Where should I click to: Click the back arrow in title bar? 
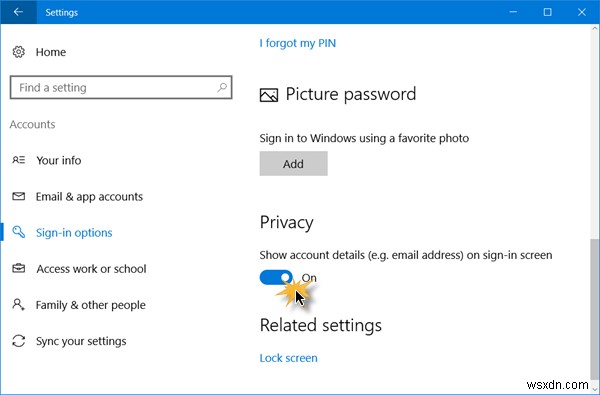[x=18, y=12]
